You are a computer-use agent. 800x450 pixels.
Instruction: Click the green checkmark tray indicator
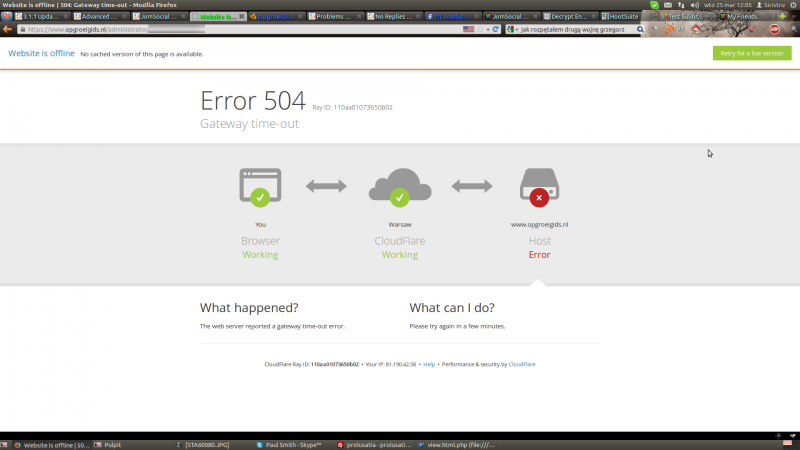pyautogui.click(x=654, y=5)
